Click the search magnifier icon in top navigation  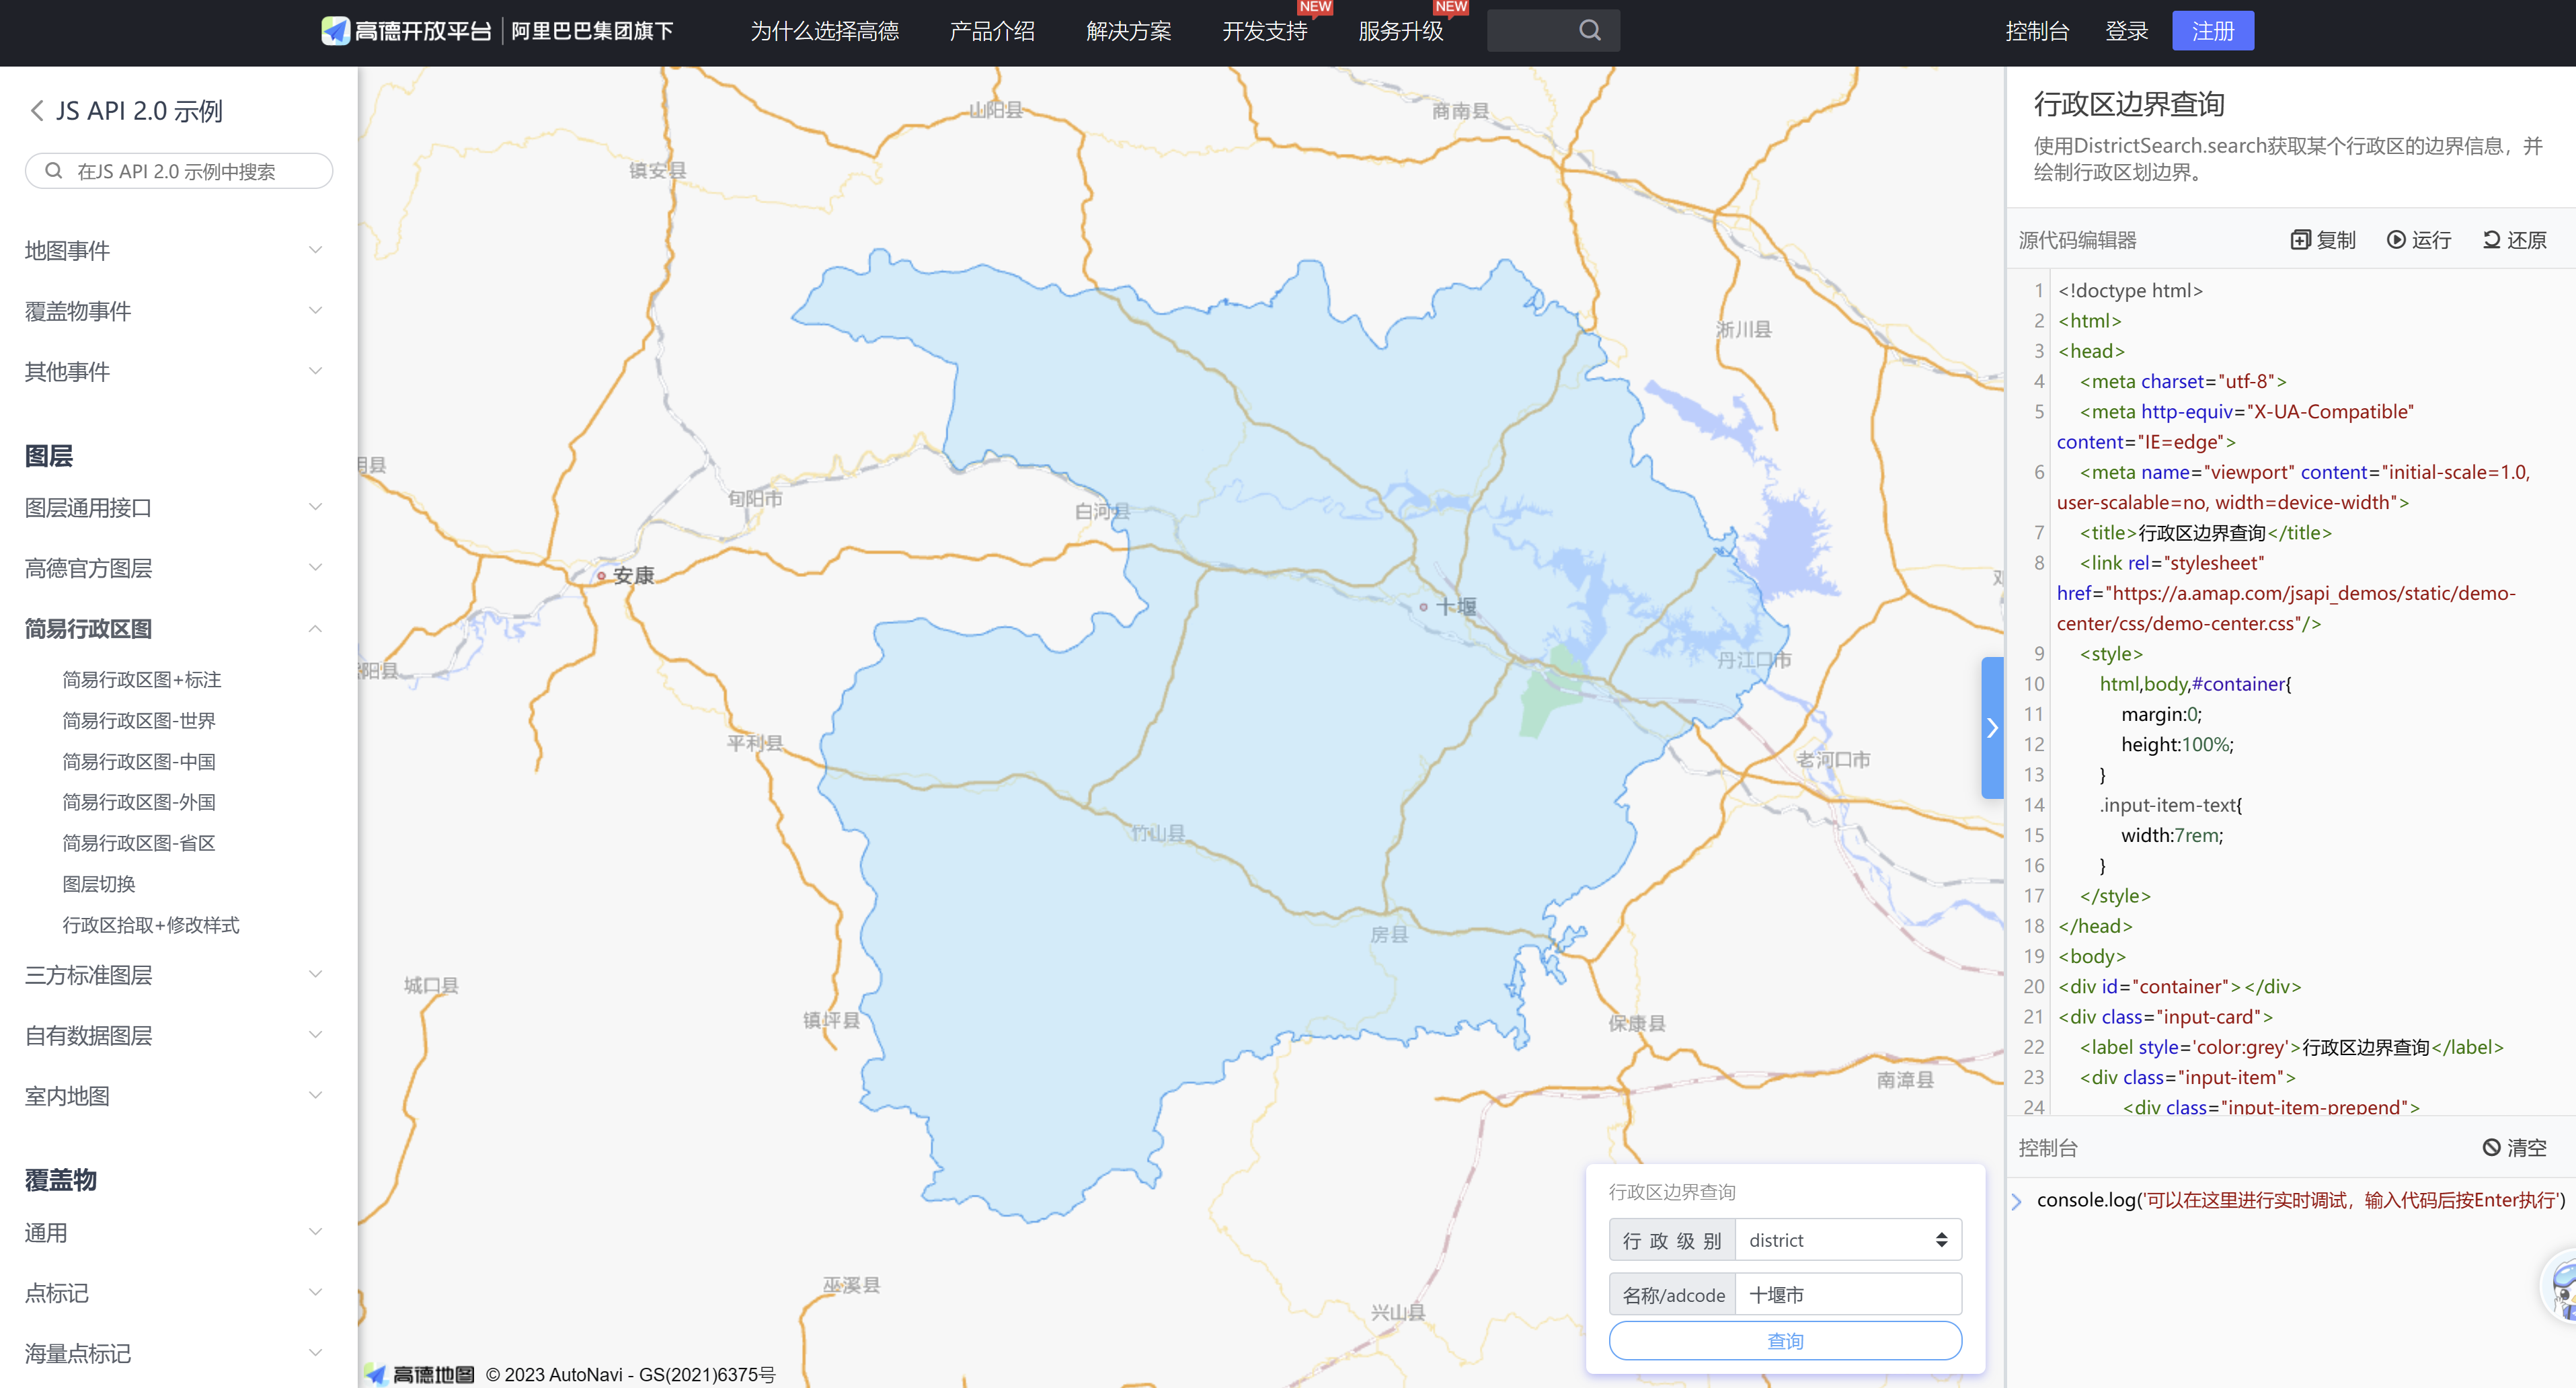(x=1589, y=31)
